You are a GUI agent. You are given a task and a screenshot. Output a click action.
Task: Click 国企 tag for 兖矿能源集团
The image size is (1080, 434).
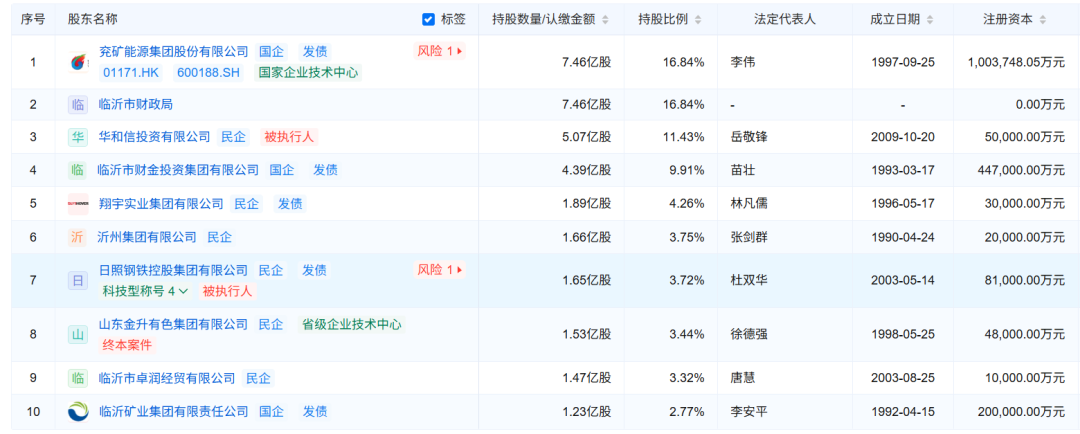click(x=271, y=52)
